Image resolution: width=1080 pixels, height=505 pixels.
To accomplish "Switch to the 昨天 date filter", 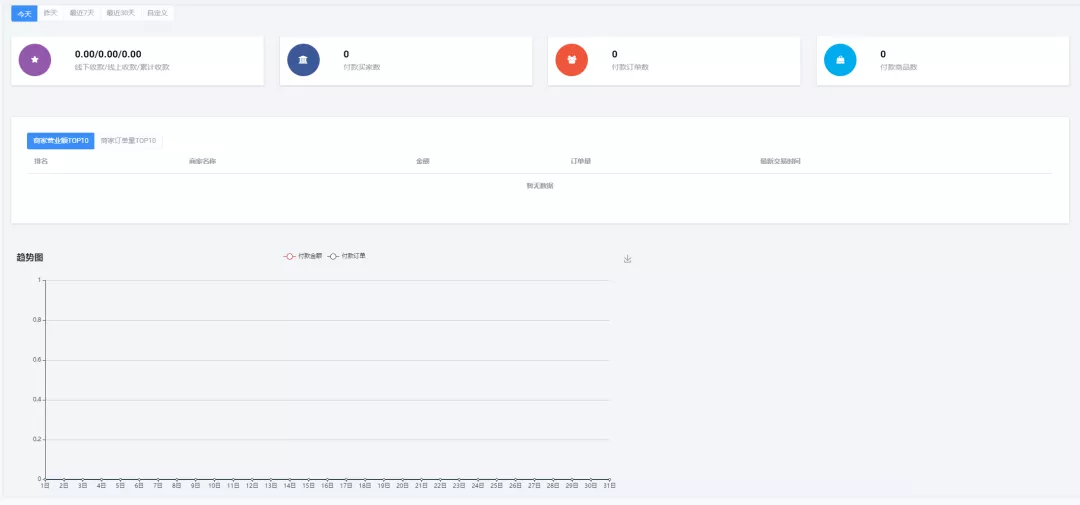I will (50, 13).
